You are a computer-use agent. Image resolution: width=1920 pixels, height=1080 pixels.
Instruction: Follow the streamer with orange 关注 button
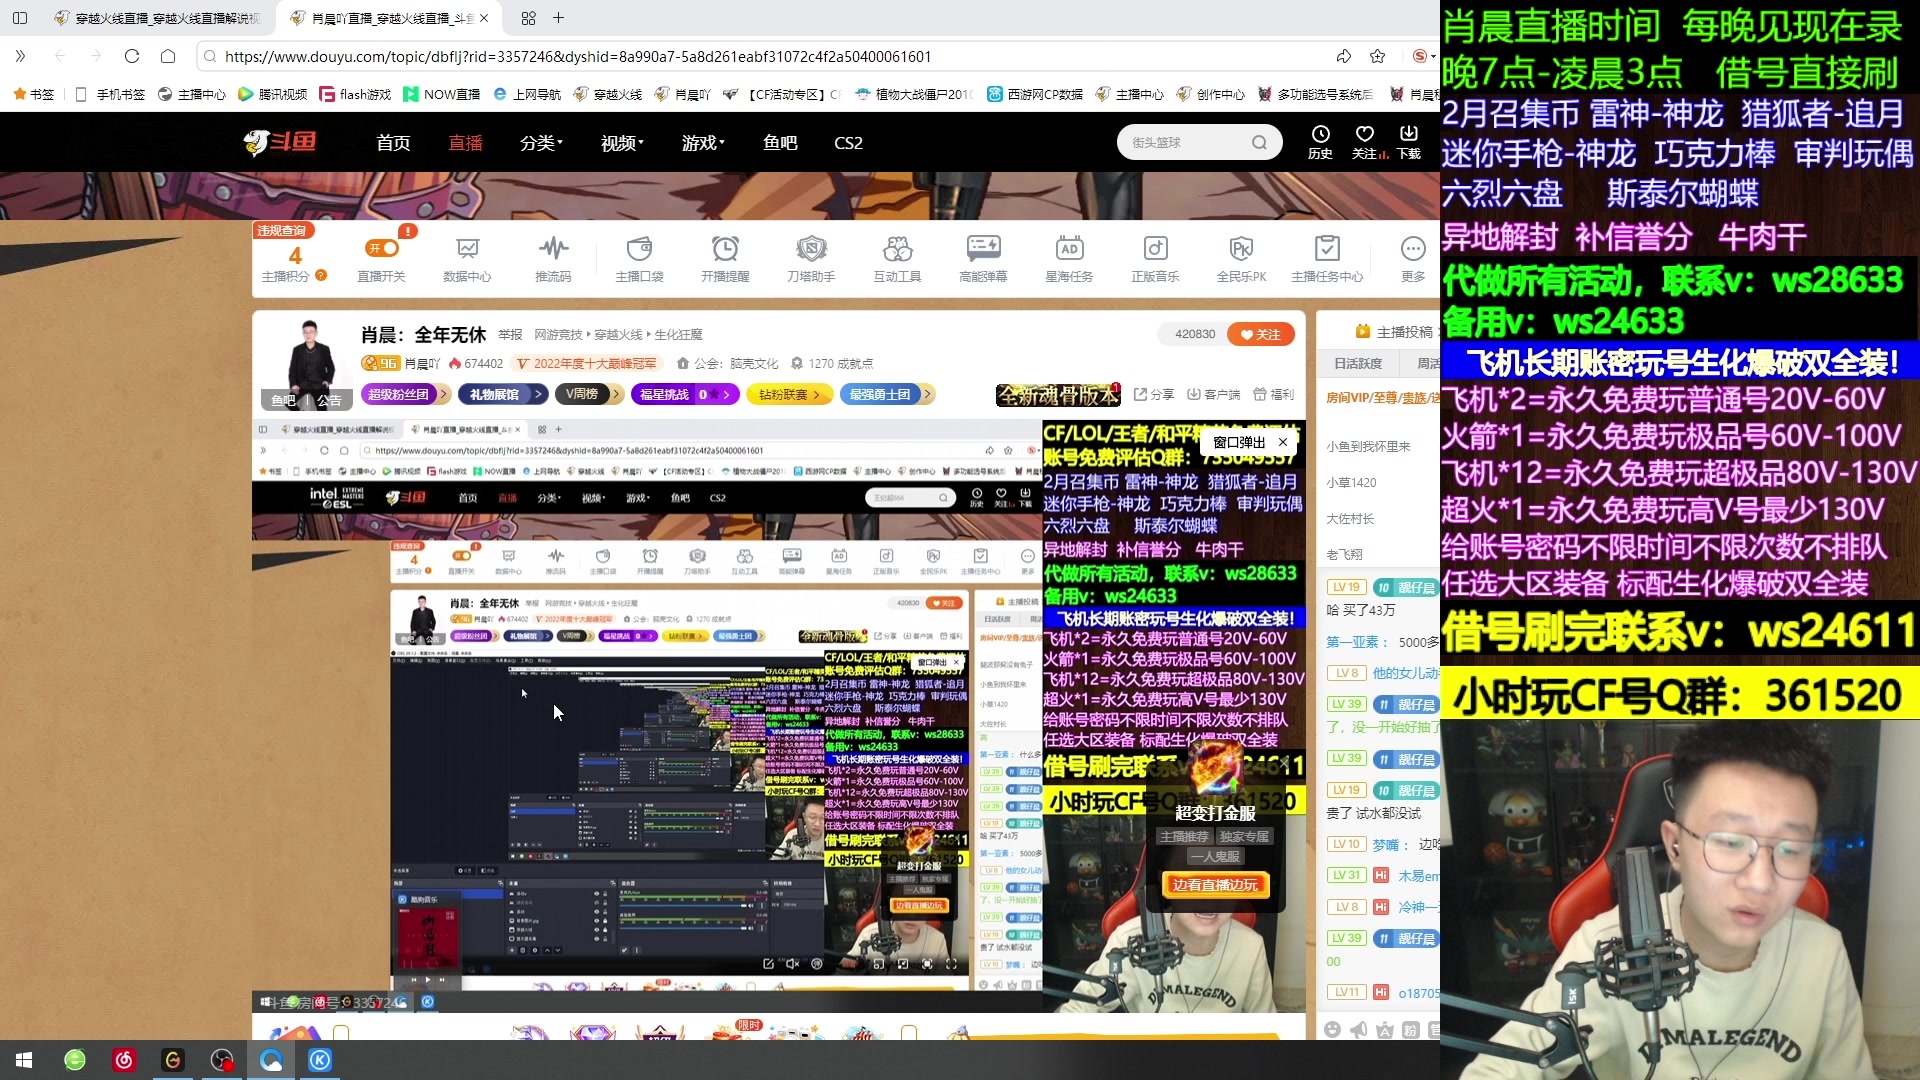coord(1260,334)
